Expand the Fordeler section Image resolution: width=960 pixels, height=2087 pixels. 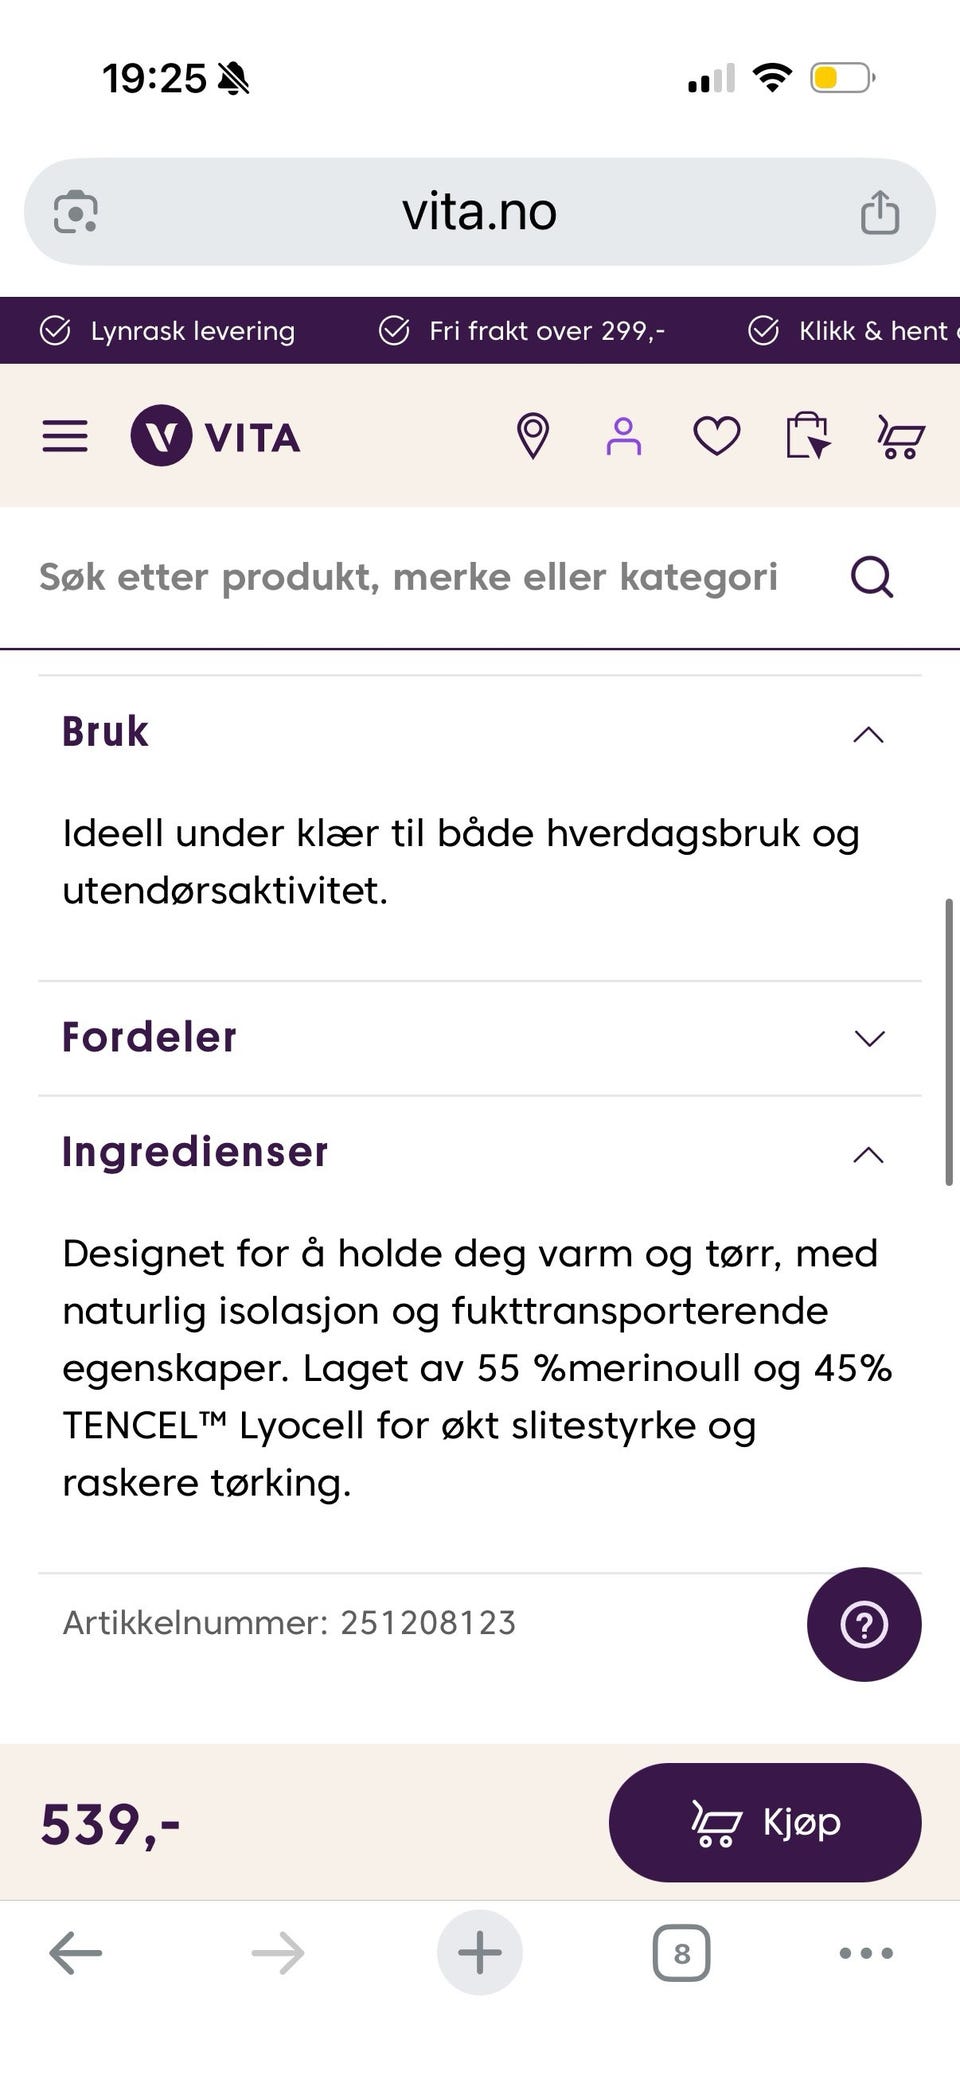point(480,1038)
